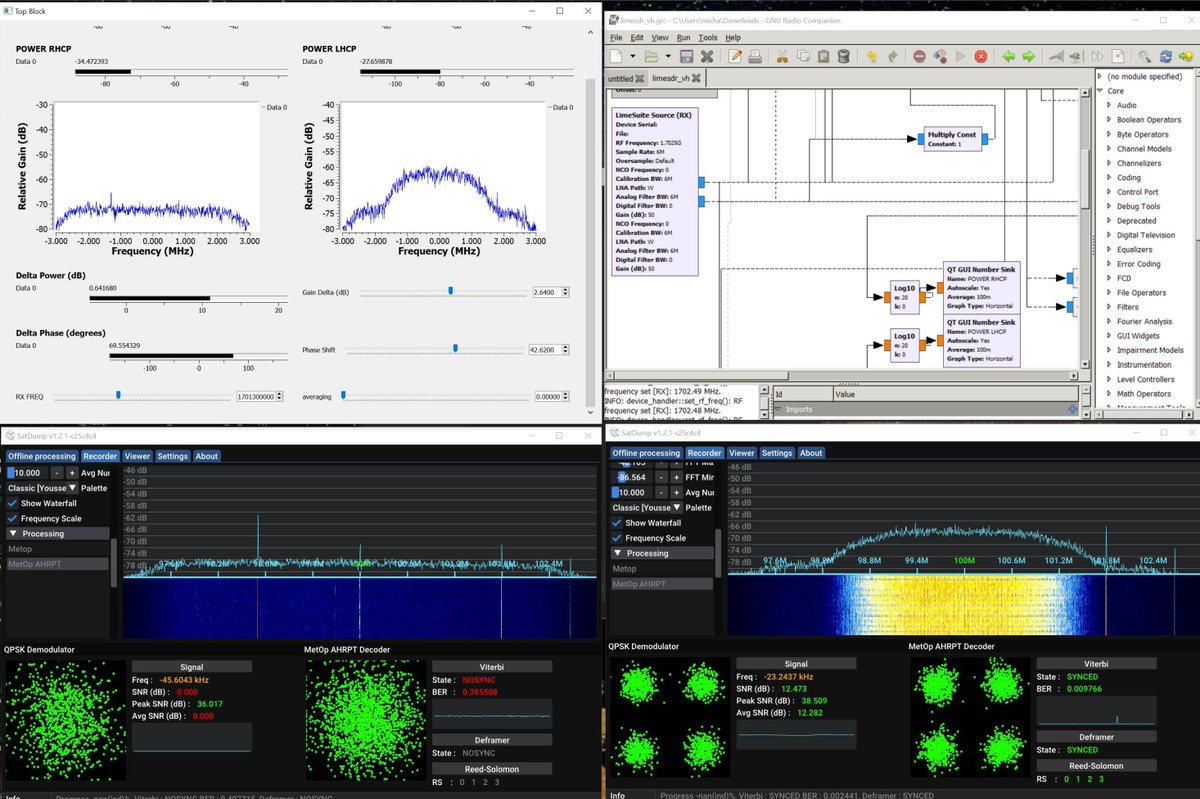Click the Disable block plug icon
The height and width of the screenshot is (799, 1200).
1076,57
